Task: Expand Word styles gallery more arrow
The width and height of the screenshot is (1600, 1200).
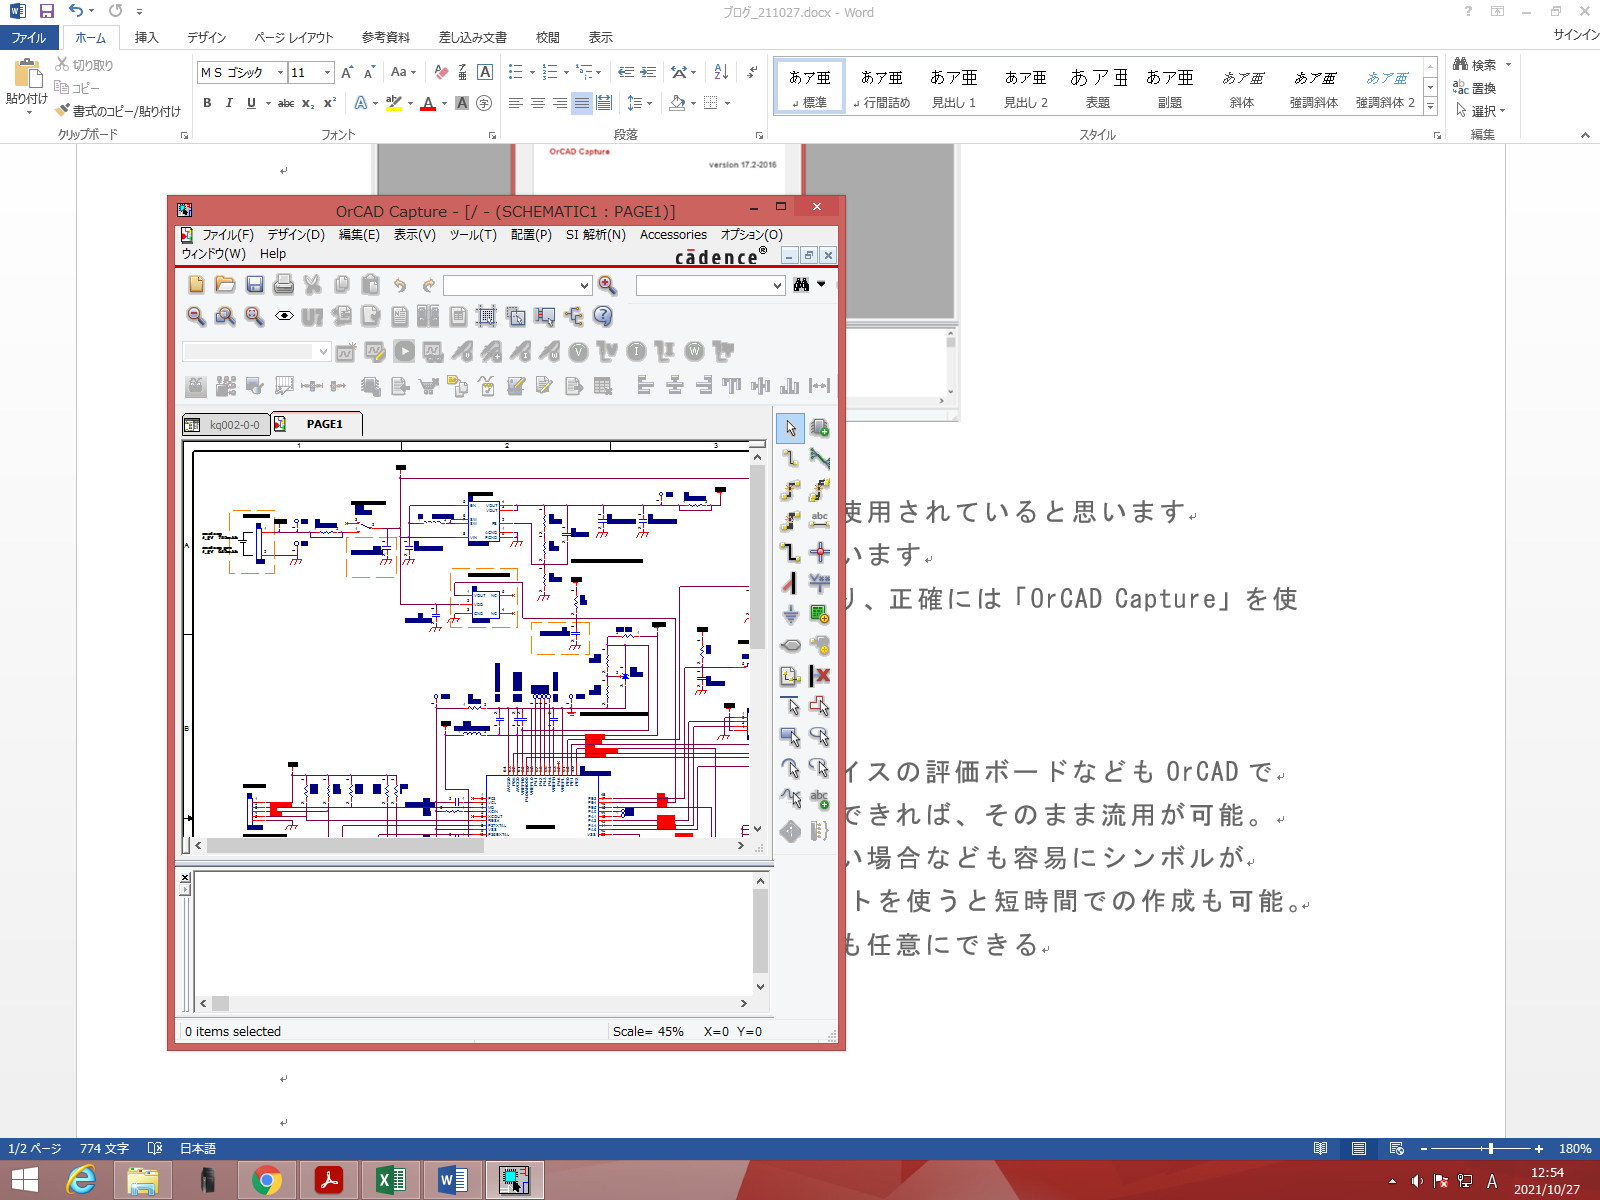Action: click(1430, 106)
